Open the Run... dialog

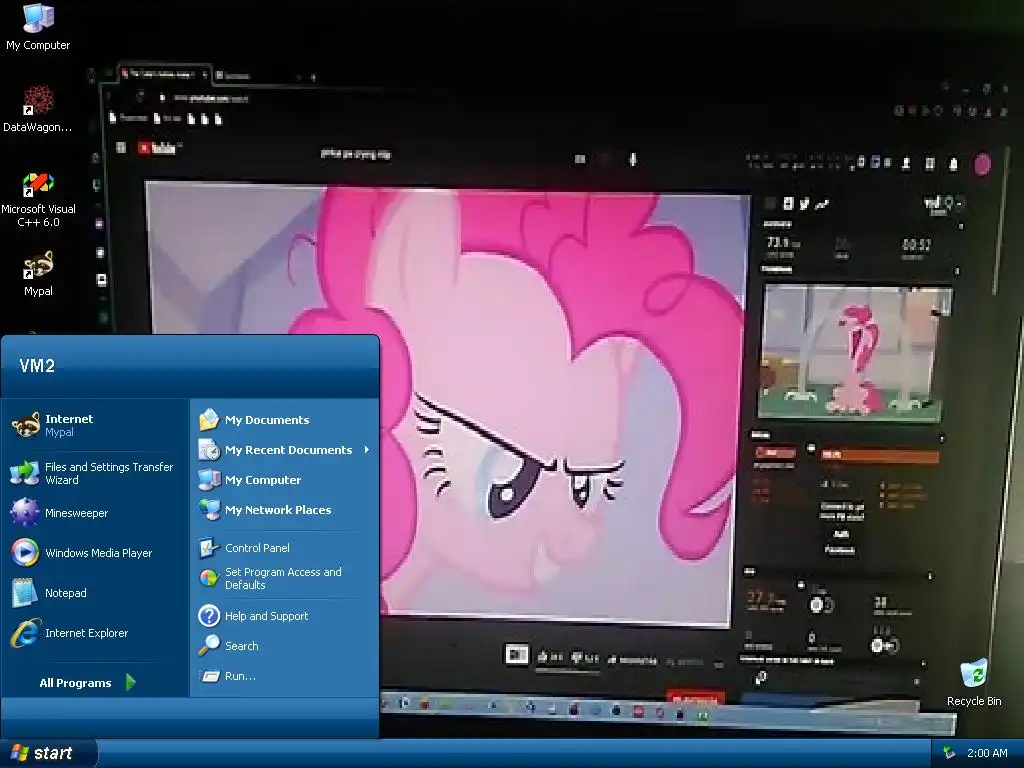coord(284,676)
